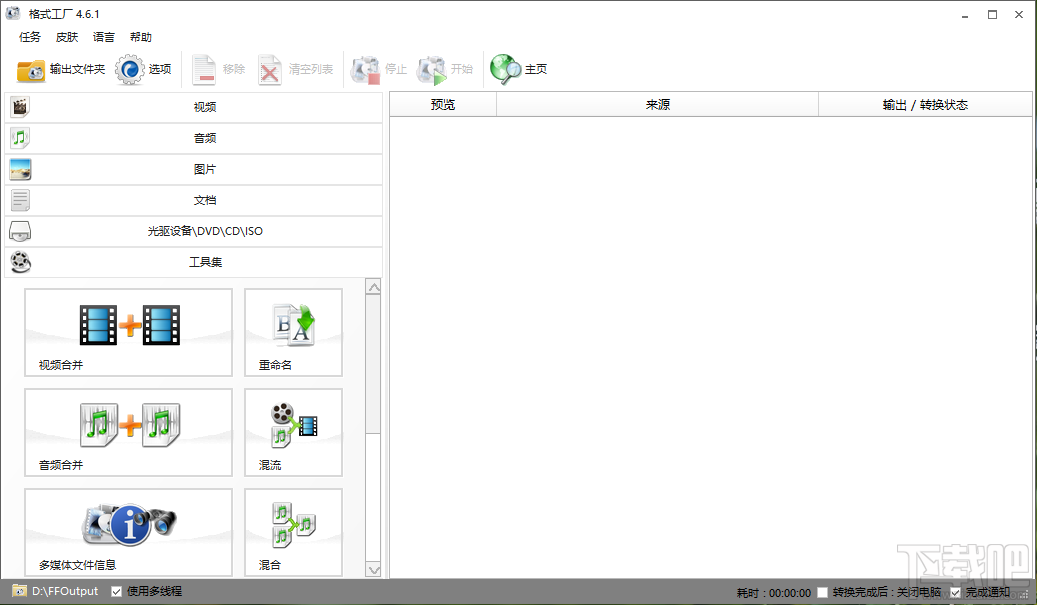Screen dimensions: 1037x605
Task: Click the 开始 start icon
Action: [x=431, y=69]
